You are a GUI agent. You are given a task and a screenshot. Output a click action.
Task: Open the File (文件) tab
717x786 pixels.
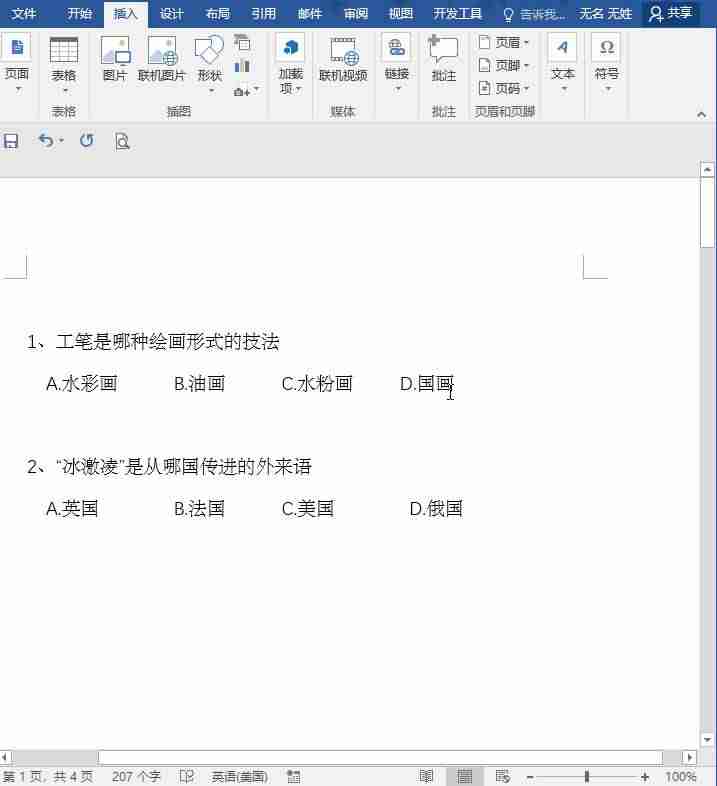(24, 14)
